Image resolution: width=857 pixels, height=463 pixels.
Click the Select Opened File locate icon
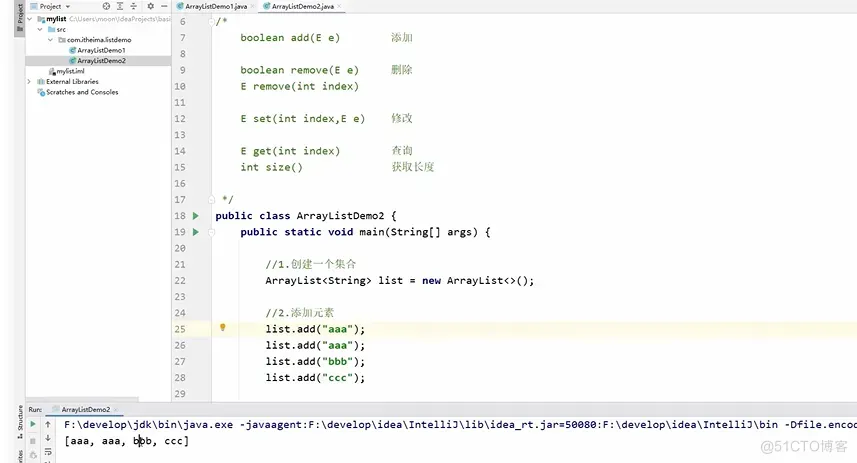pyautogui.click(x=106, y=6)
